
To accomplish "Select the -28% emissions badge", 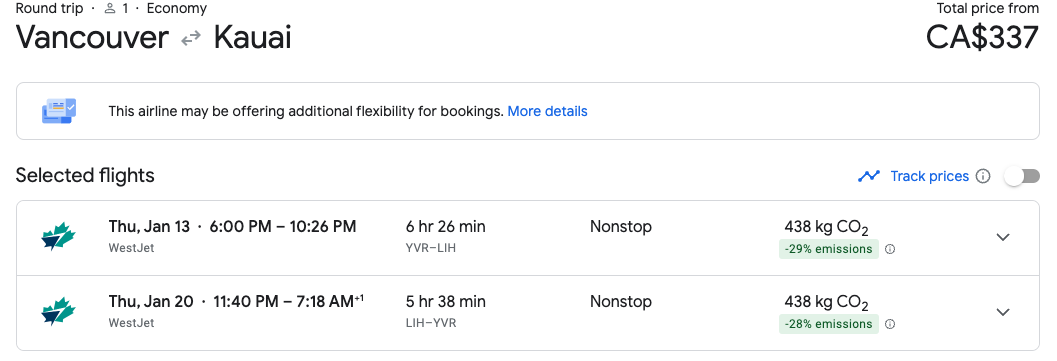I will (x=828, y=324).
